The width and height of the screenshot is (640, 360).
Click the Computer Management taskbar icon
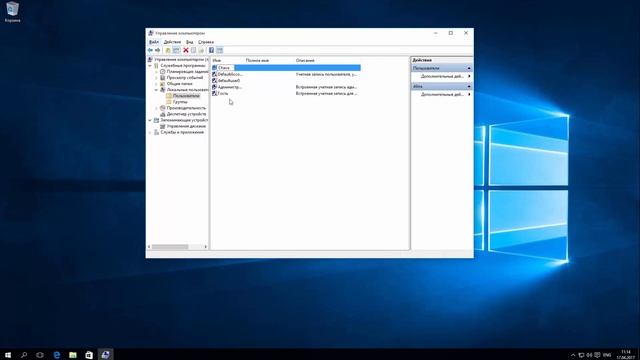coord(105,355)
